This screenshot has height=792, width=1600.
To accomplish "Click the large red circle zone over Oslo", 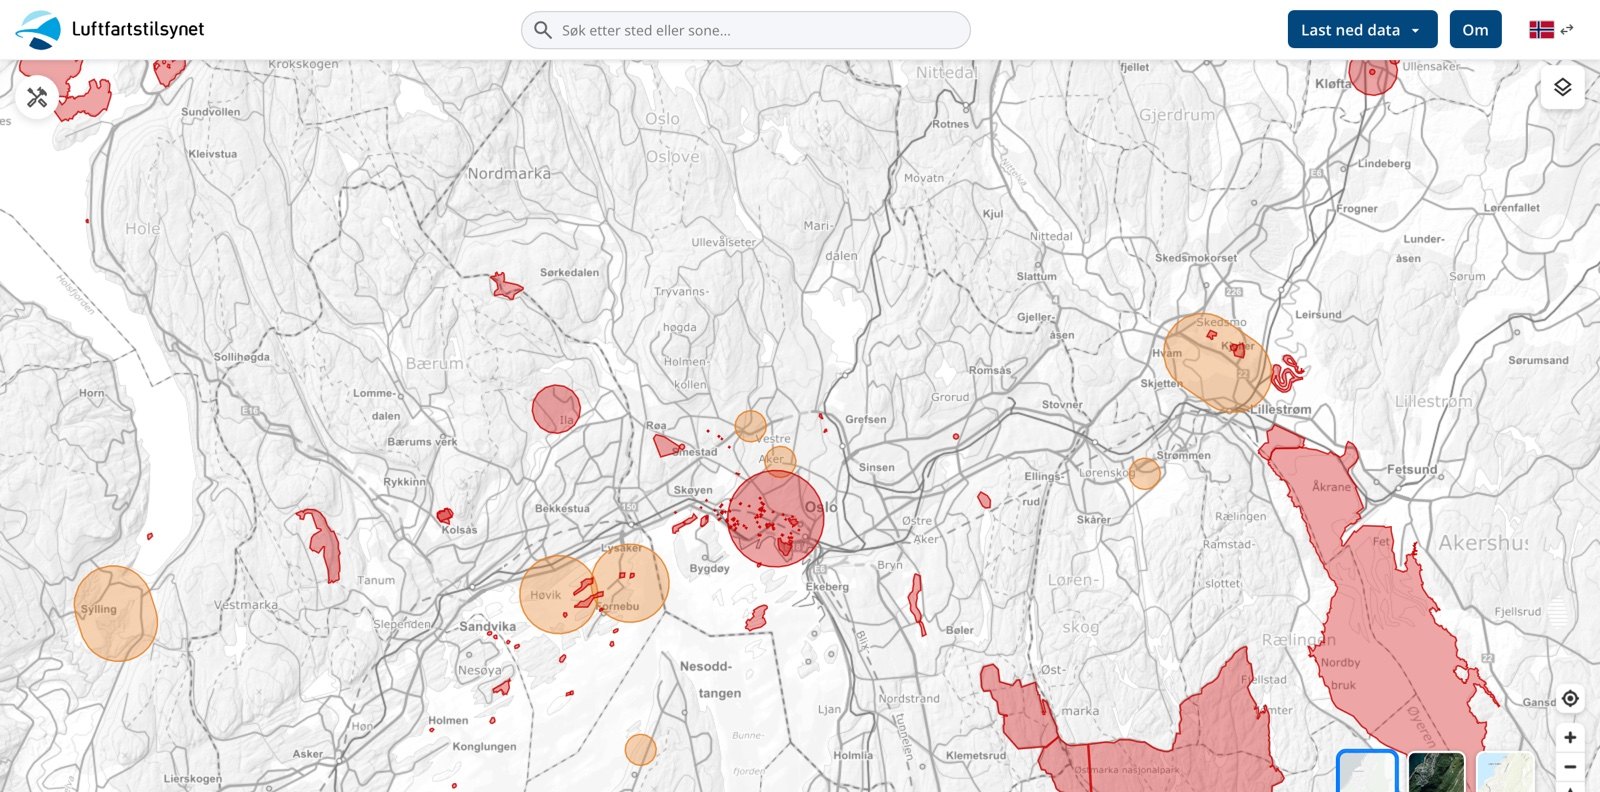I will click(x=776, y=518).
